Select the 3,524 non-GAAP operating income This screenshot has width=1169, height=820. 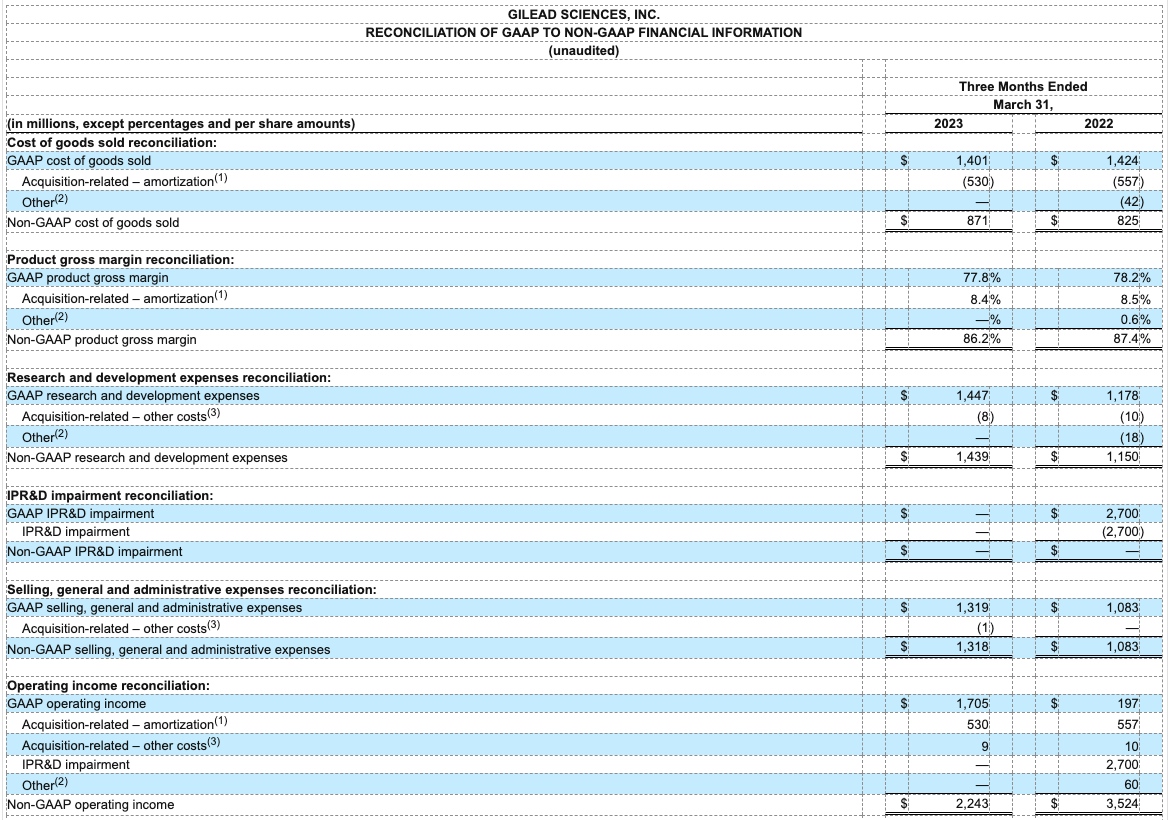click(x=1123, y=804)
